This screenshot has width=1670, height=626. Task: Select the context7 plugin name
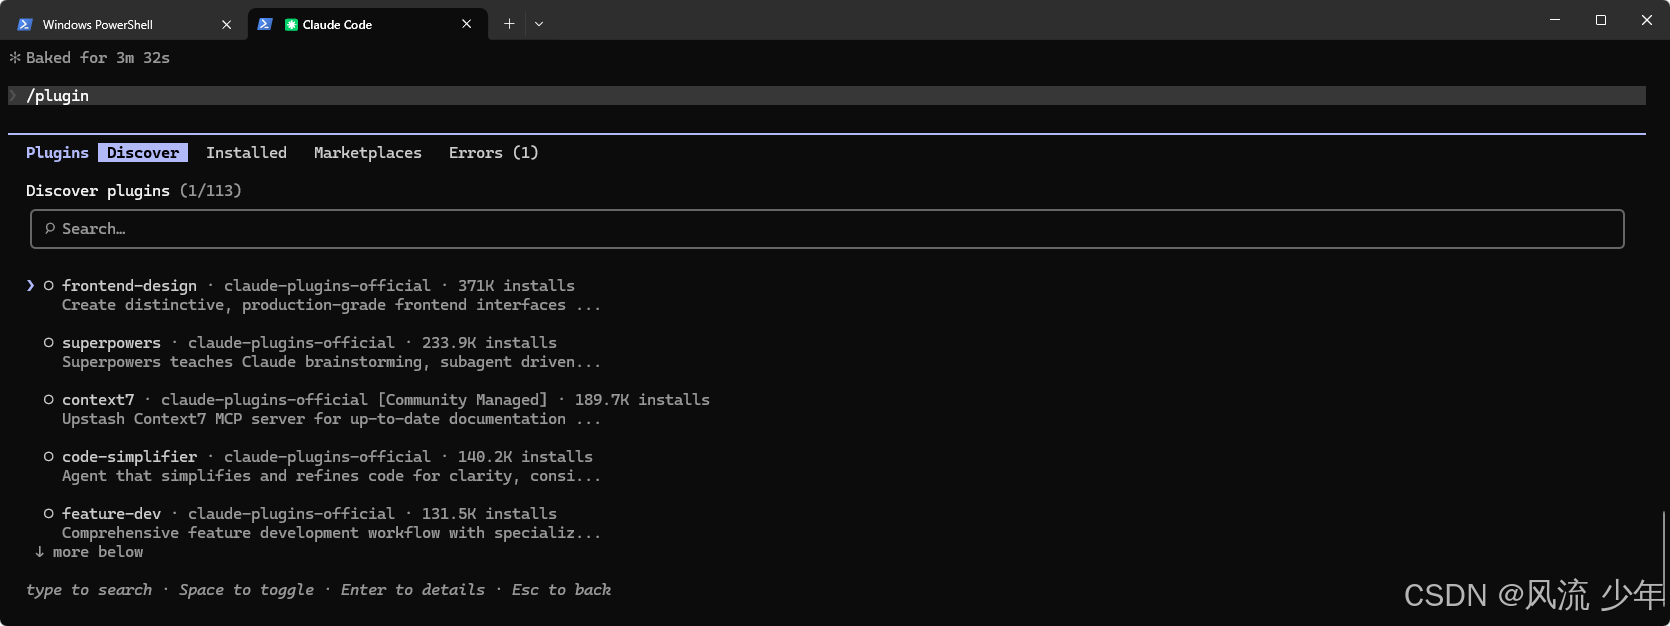tap(98, 400)
